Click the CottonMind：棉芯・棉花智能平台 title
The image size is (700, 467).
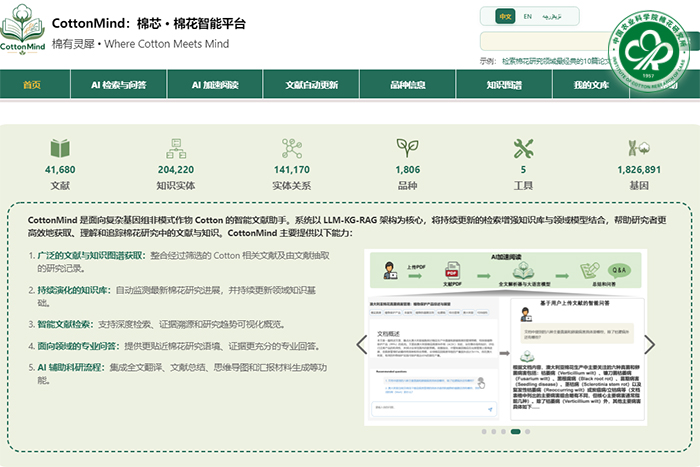pyautogui.click(x=149, y=23)
